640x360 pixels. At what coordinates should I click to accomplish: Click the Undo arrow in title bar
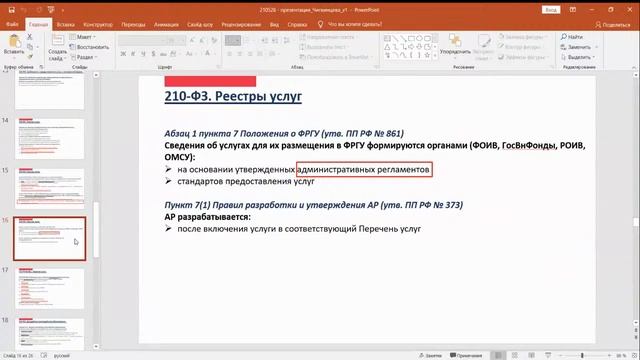(24, 10)
